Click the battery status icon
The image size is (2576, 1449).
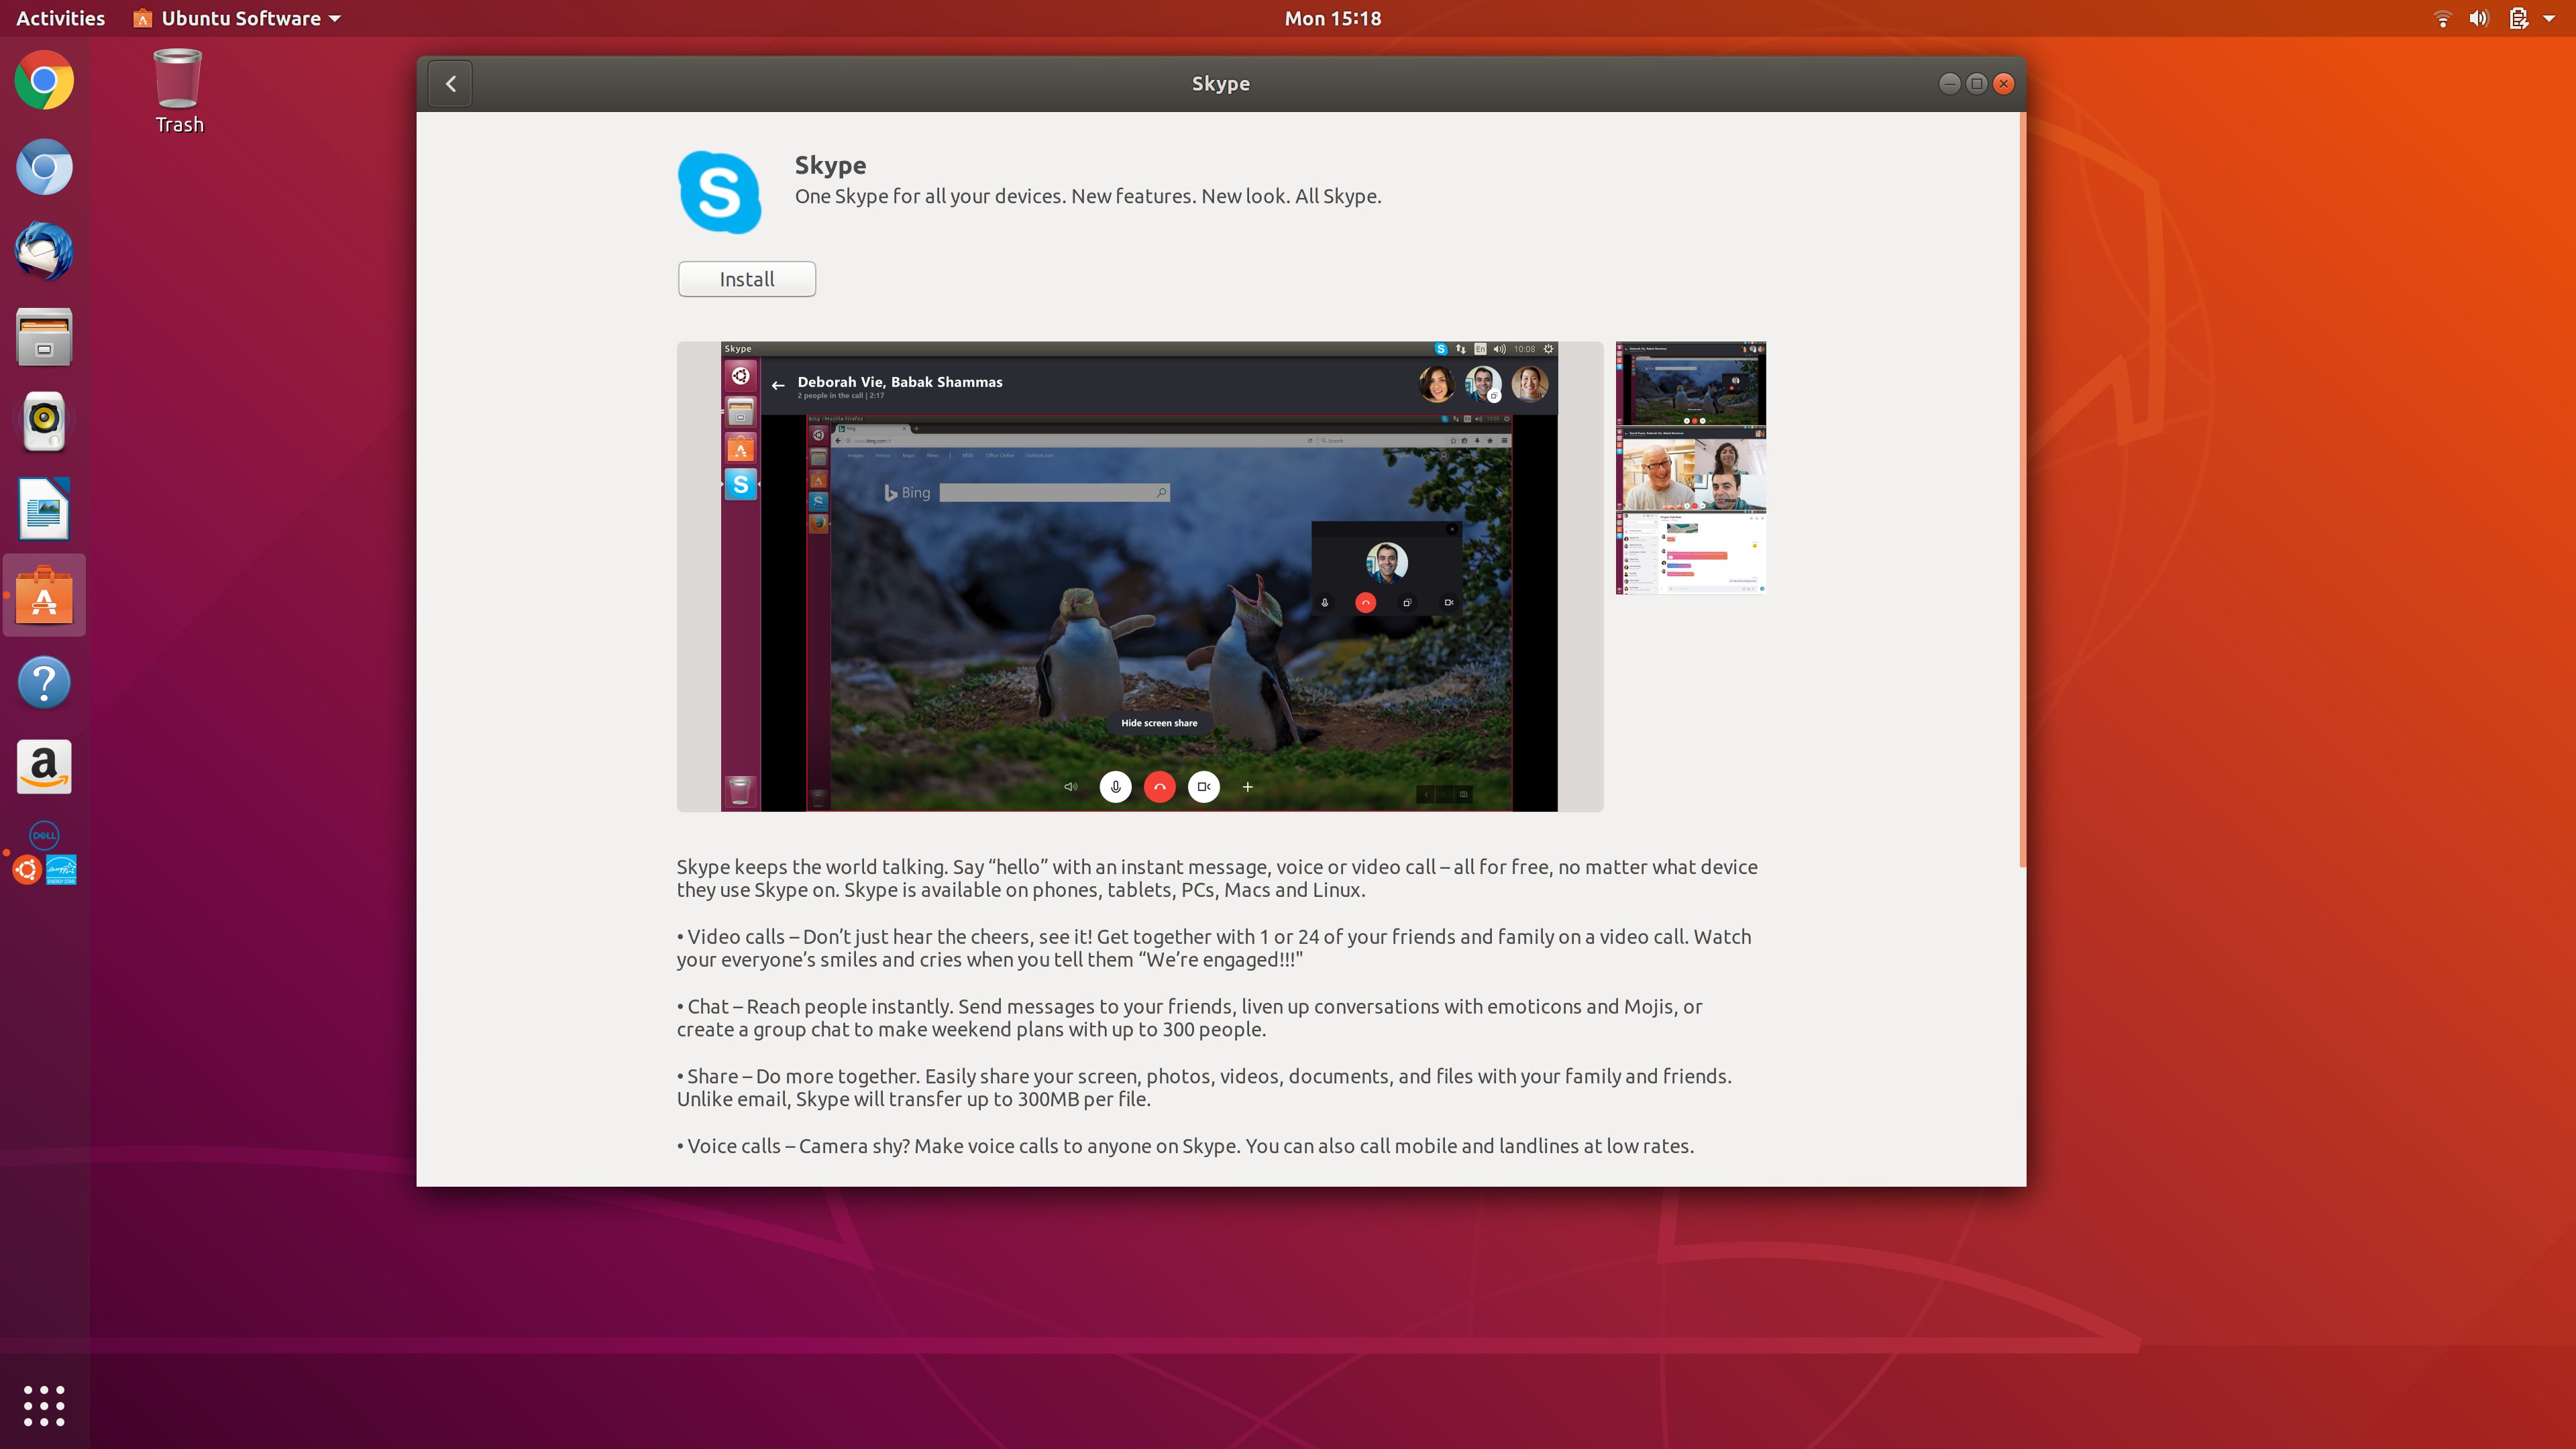click(x=2518, y=18)
